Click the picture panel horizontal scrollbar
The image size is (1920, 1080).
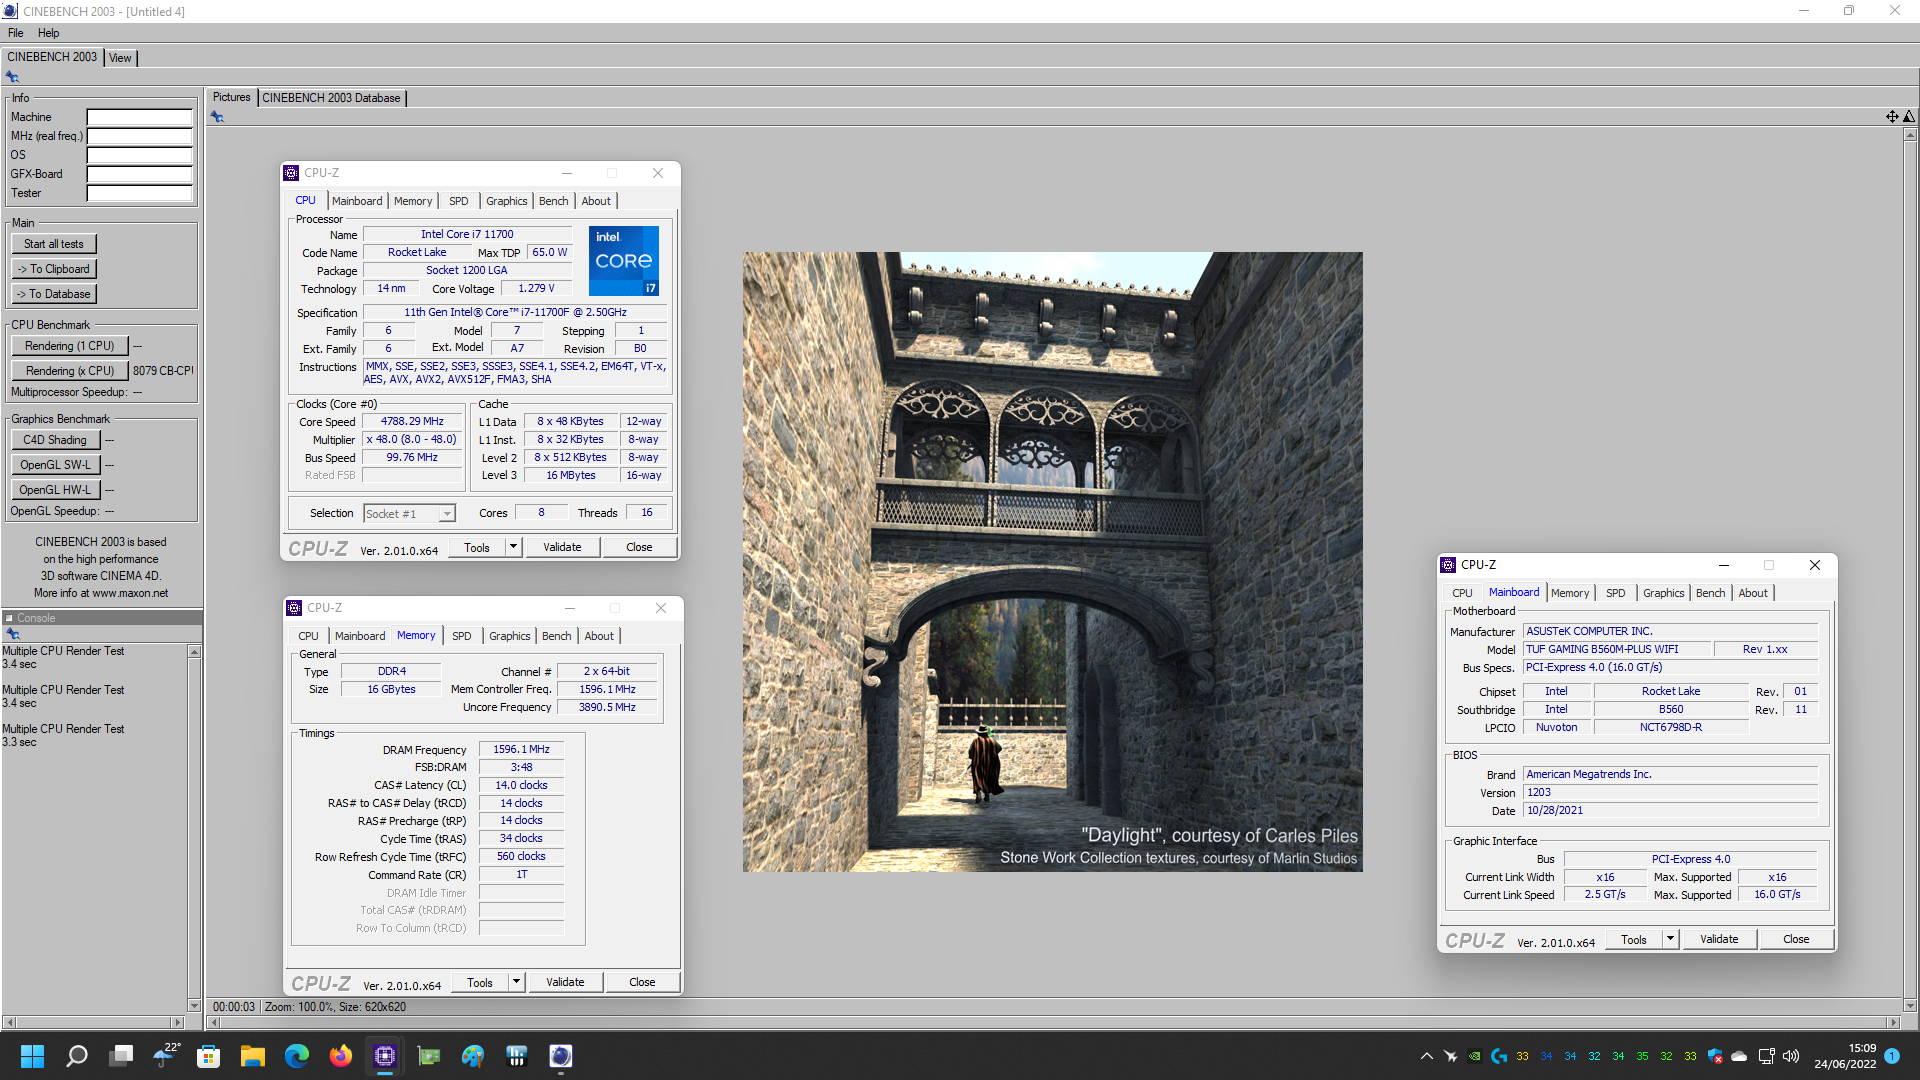point(1052,1022)
